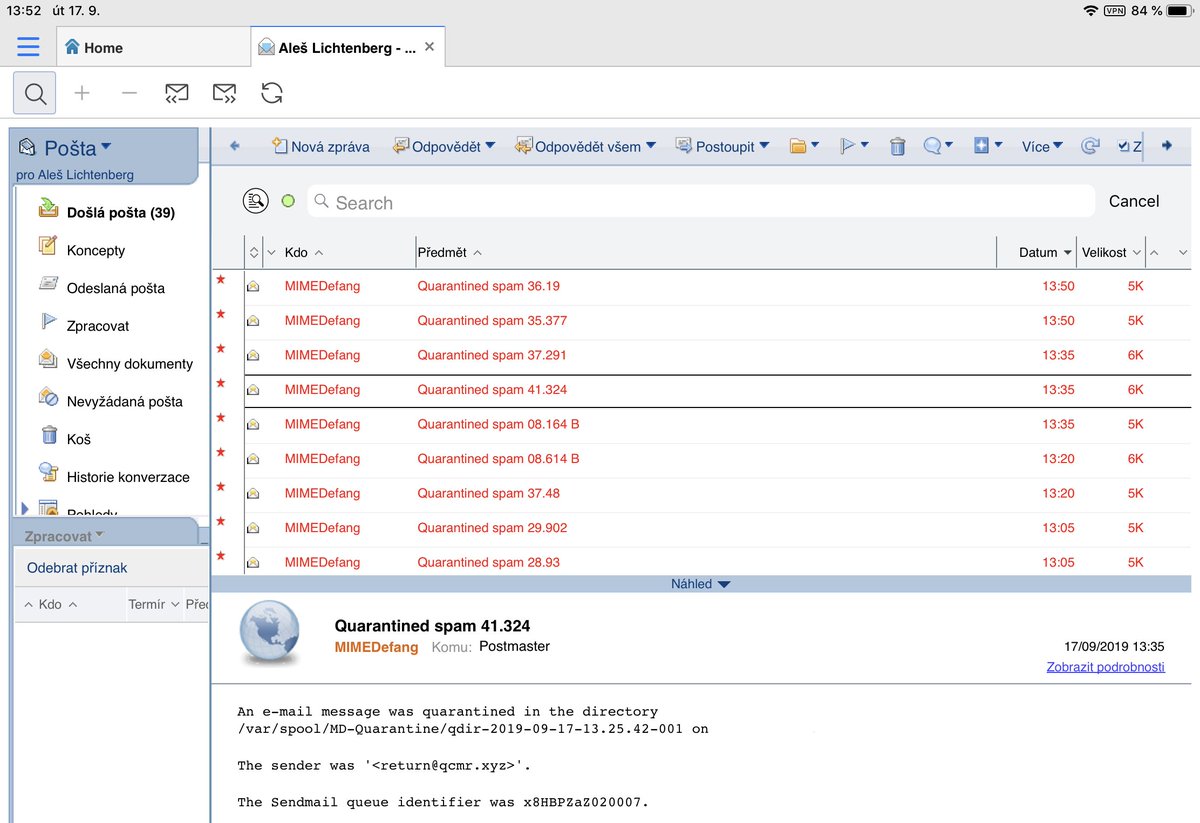Expand the Pohledy tree node
Screen dimensions: 1200x823
25,509
